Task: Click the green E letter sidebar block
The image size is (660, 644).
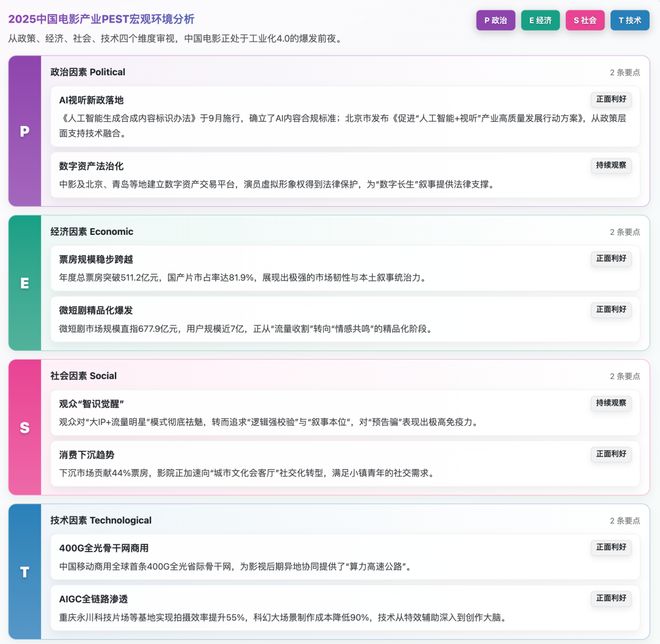Action: coord(25,283)
